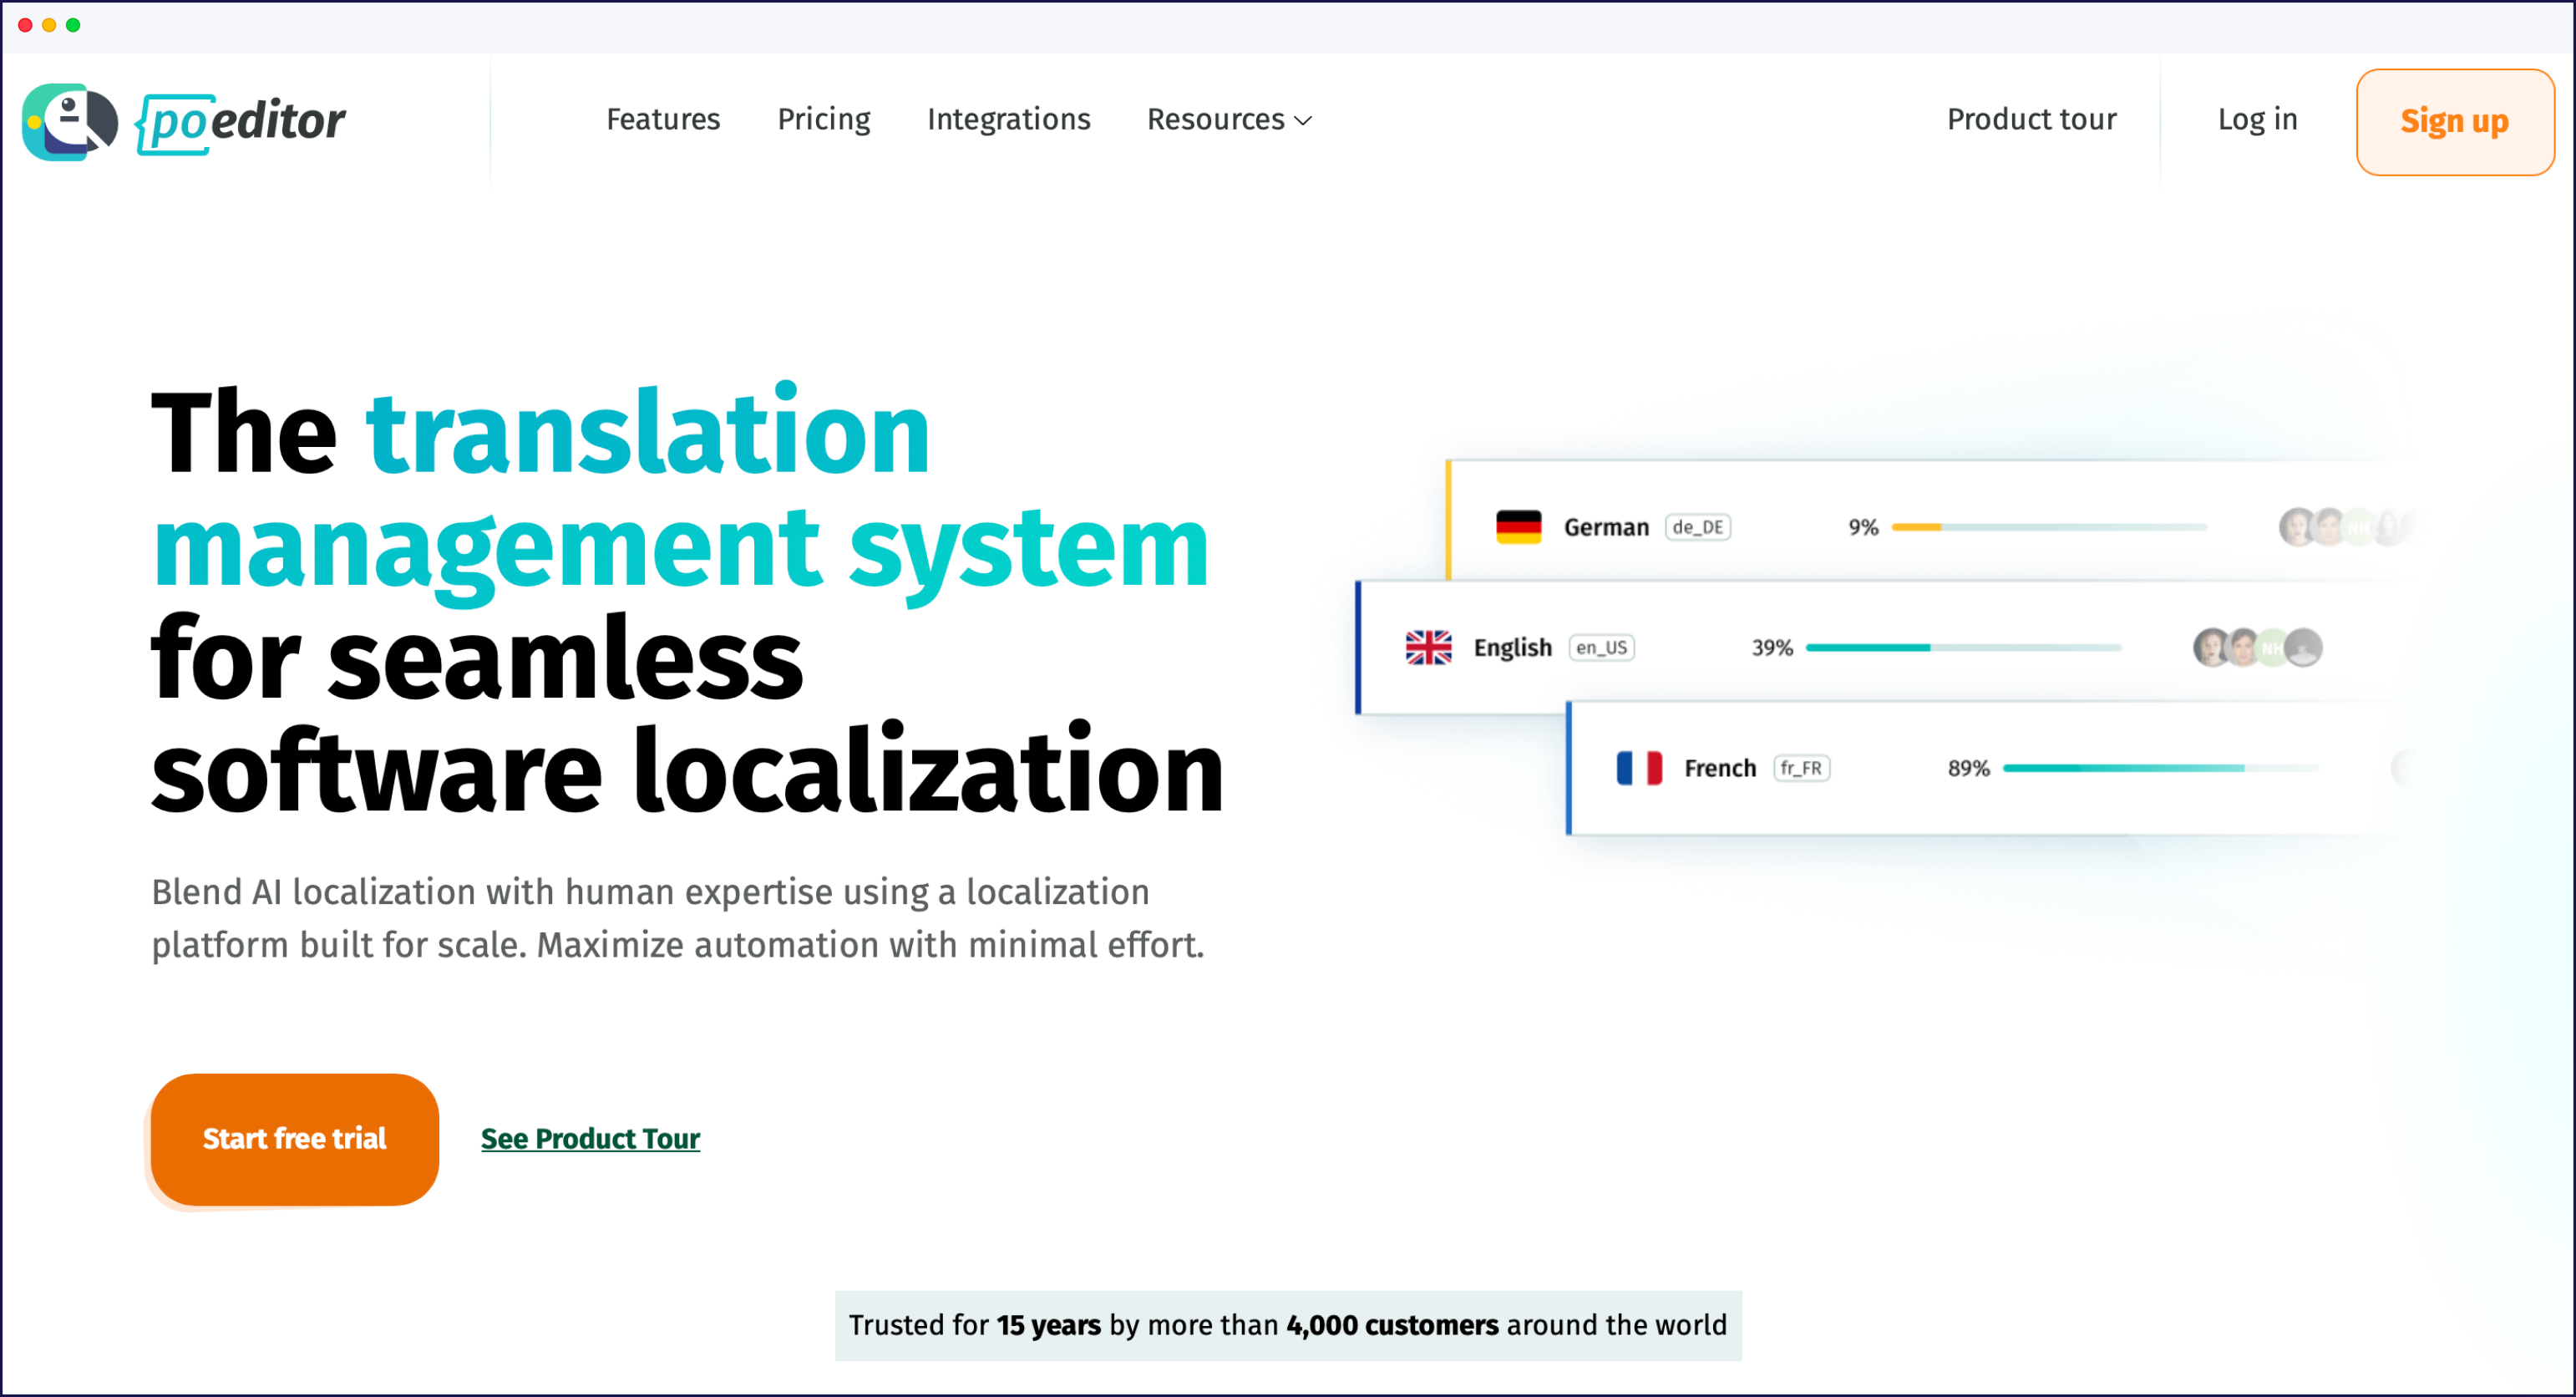Open the Integrations nav item

coord(1008,120)
